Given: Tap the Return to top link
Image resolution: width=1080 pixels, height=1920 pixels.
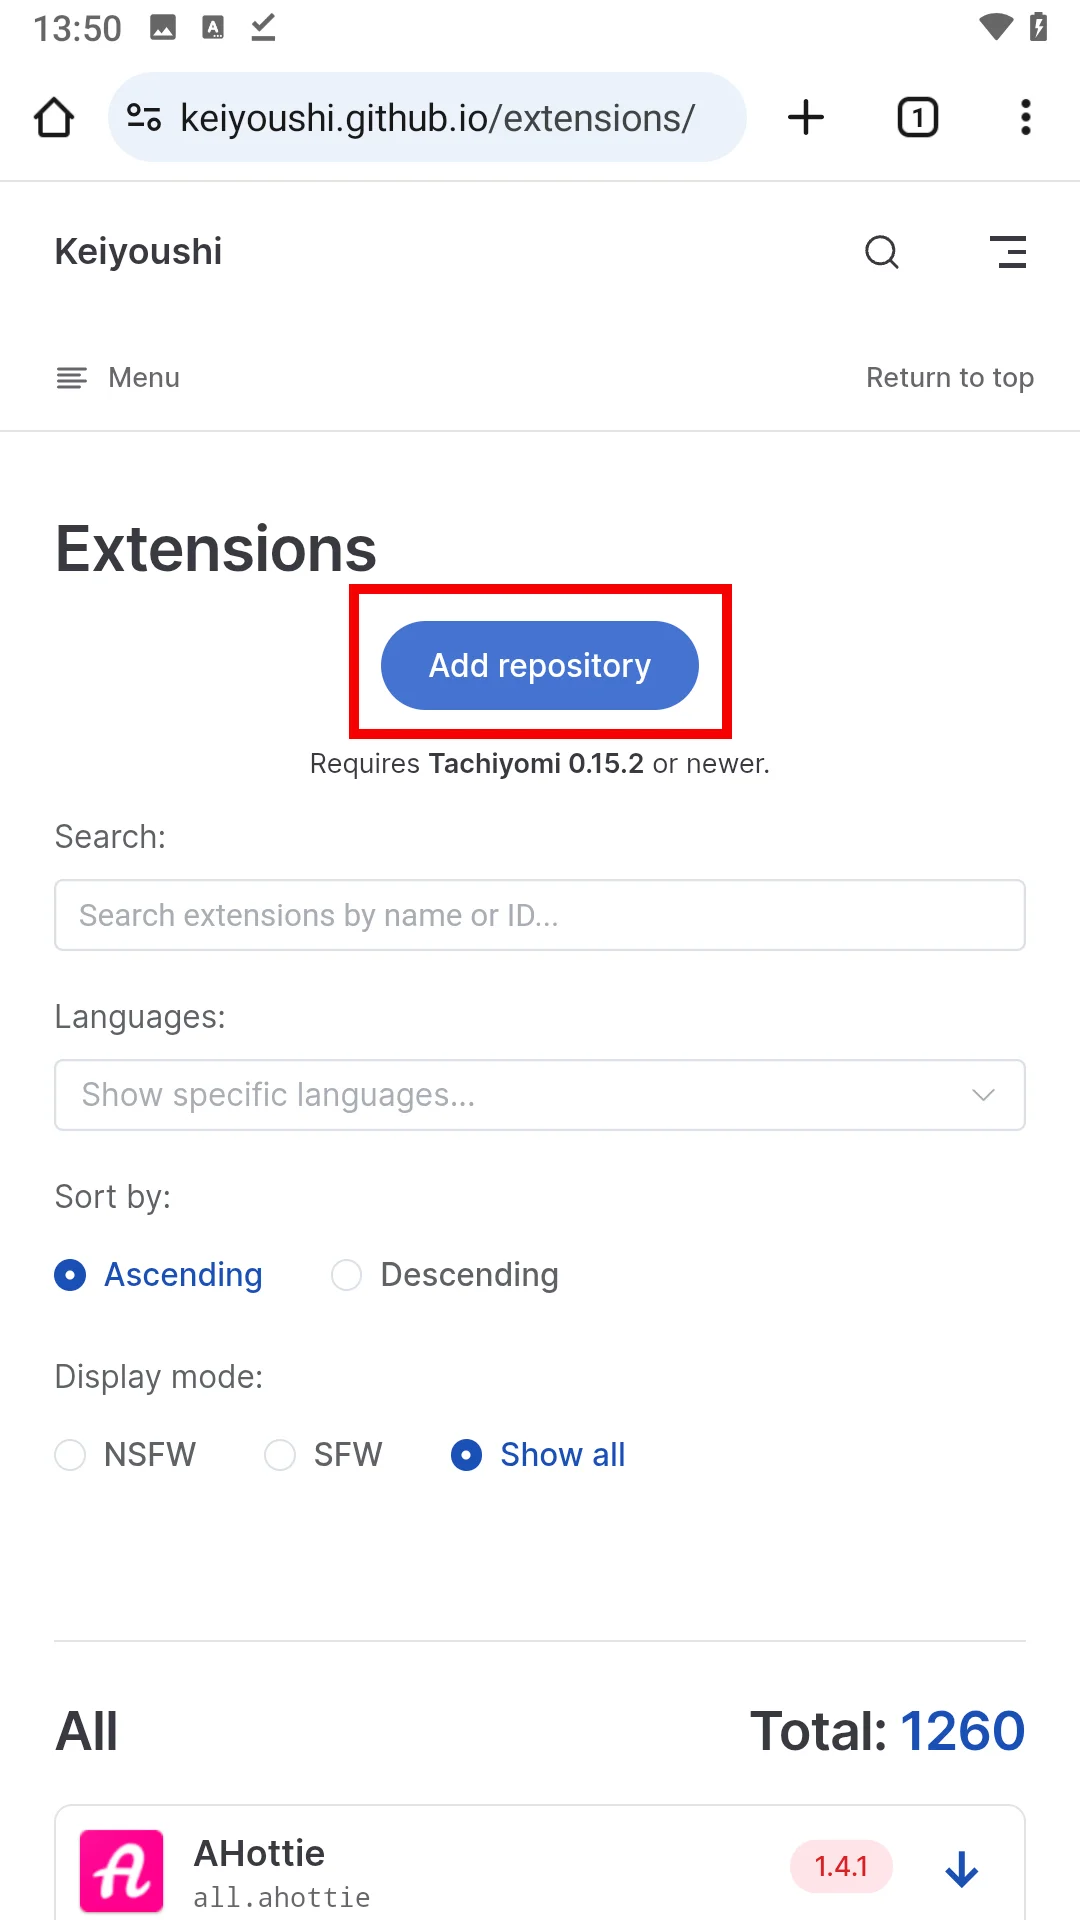Looking at the screenshot, I should coord(949,378).
